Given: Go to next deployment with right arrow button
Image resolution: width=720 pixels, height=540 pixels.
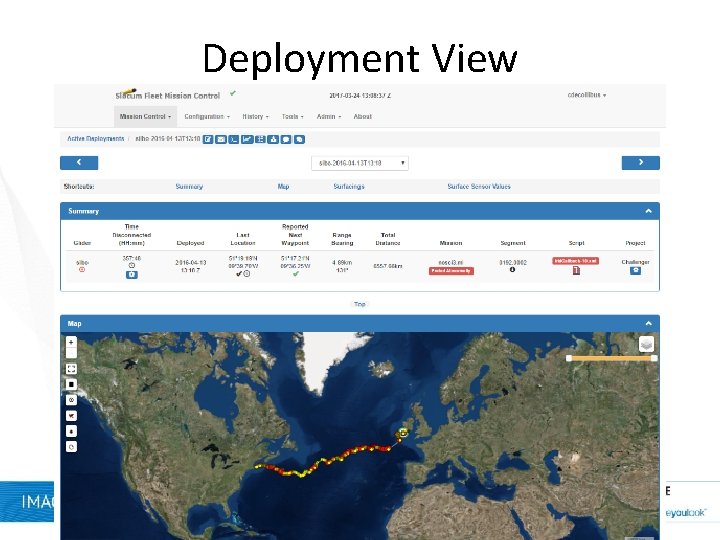Looking at the screenshot, I should pyautogui.click(x=641, y=163).
